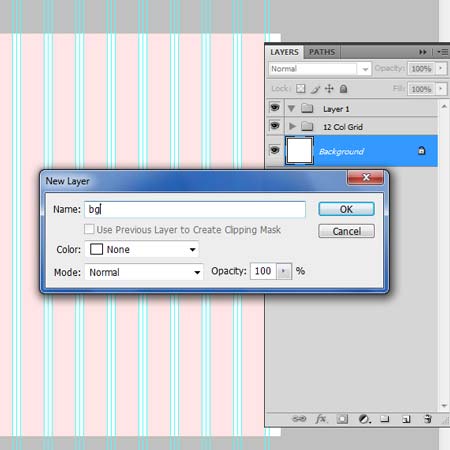
Task: Check Use Previous Layer to Create Clipping Mask
Action: click(x=89, y=229)
